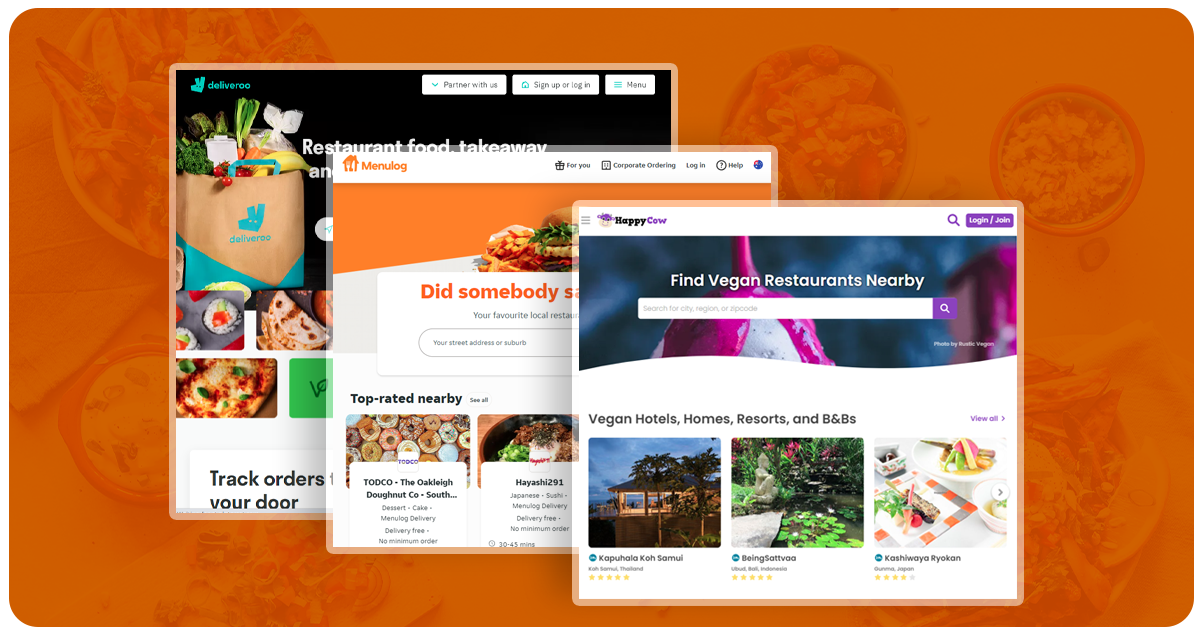Click the purple search button beside city field
This screenshot has height=634, width=1202.
(x=945, y=308)
